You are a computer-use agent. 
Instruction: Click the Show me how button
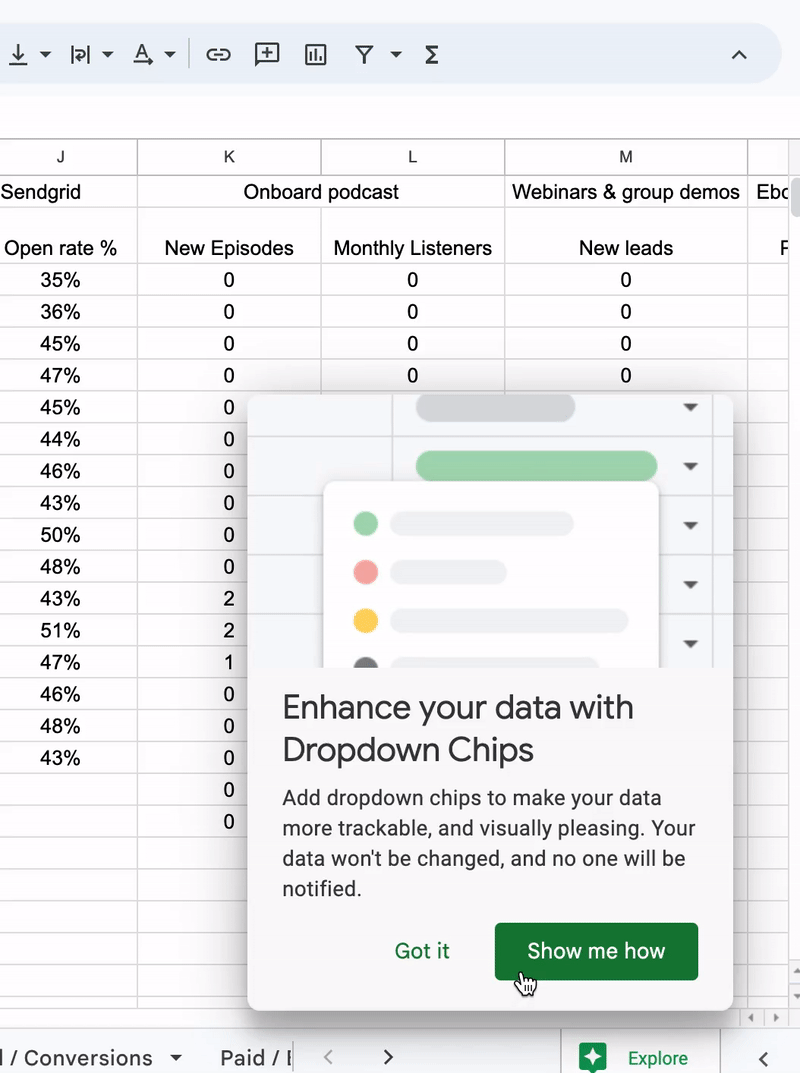(596, 951)
